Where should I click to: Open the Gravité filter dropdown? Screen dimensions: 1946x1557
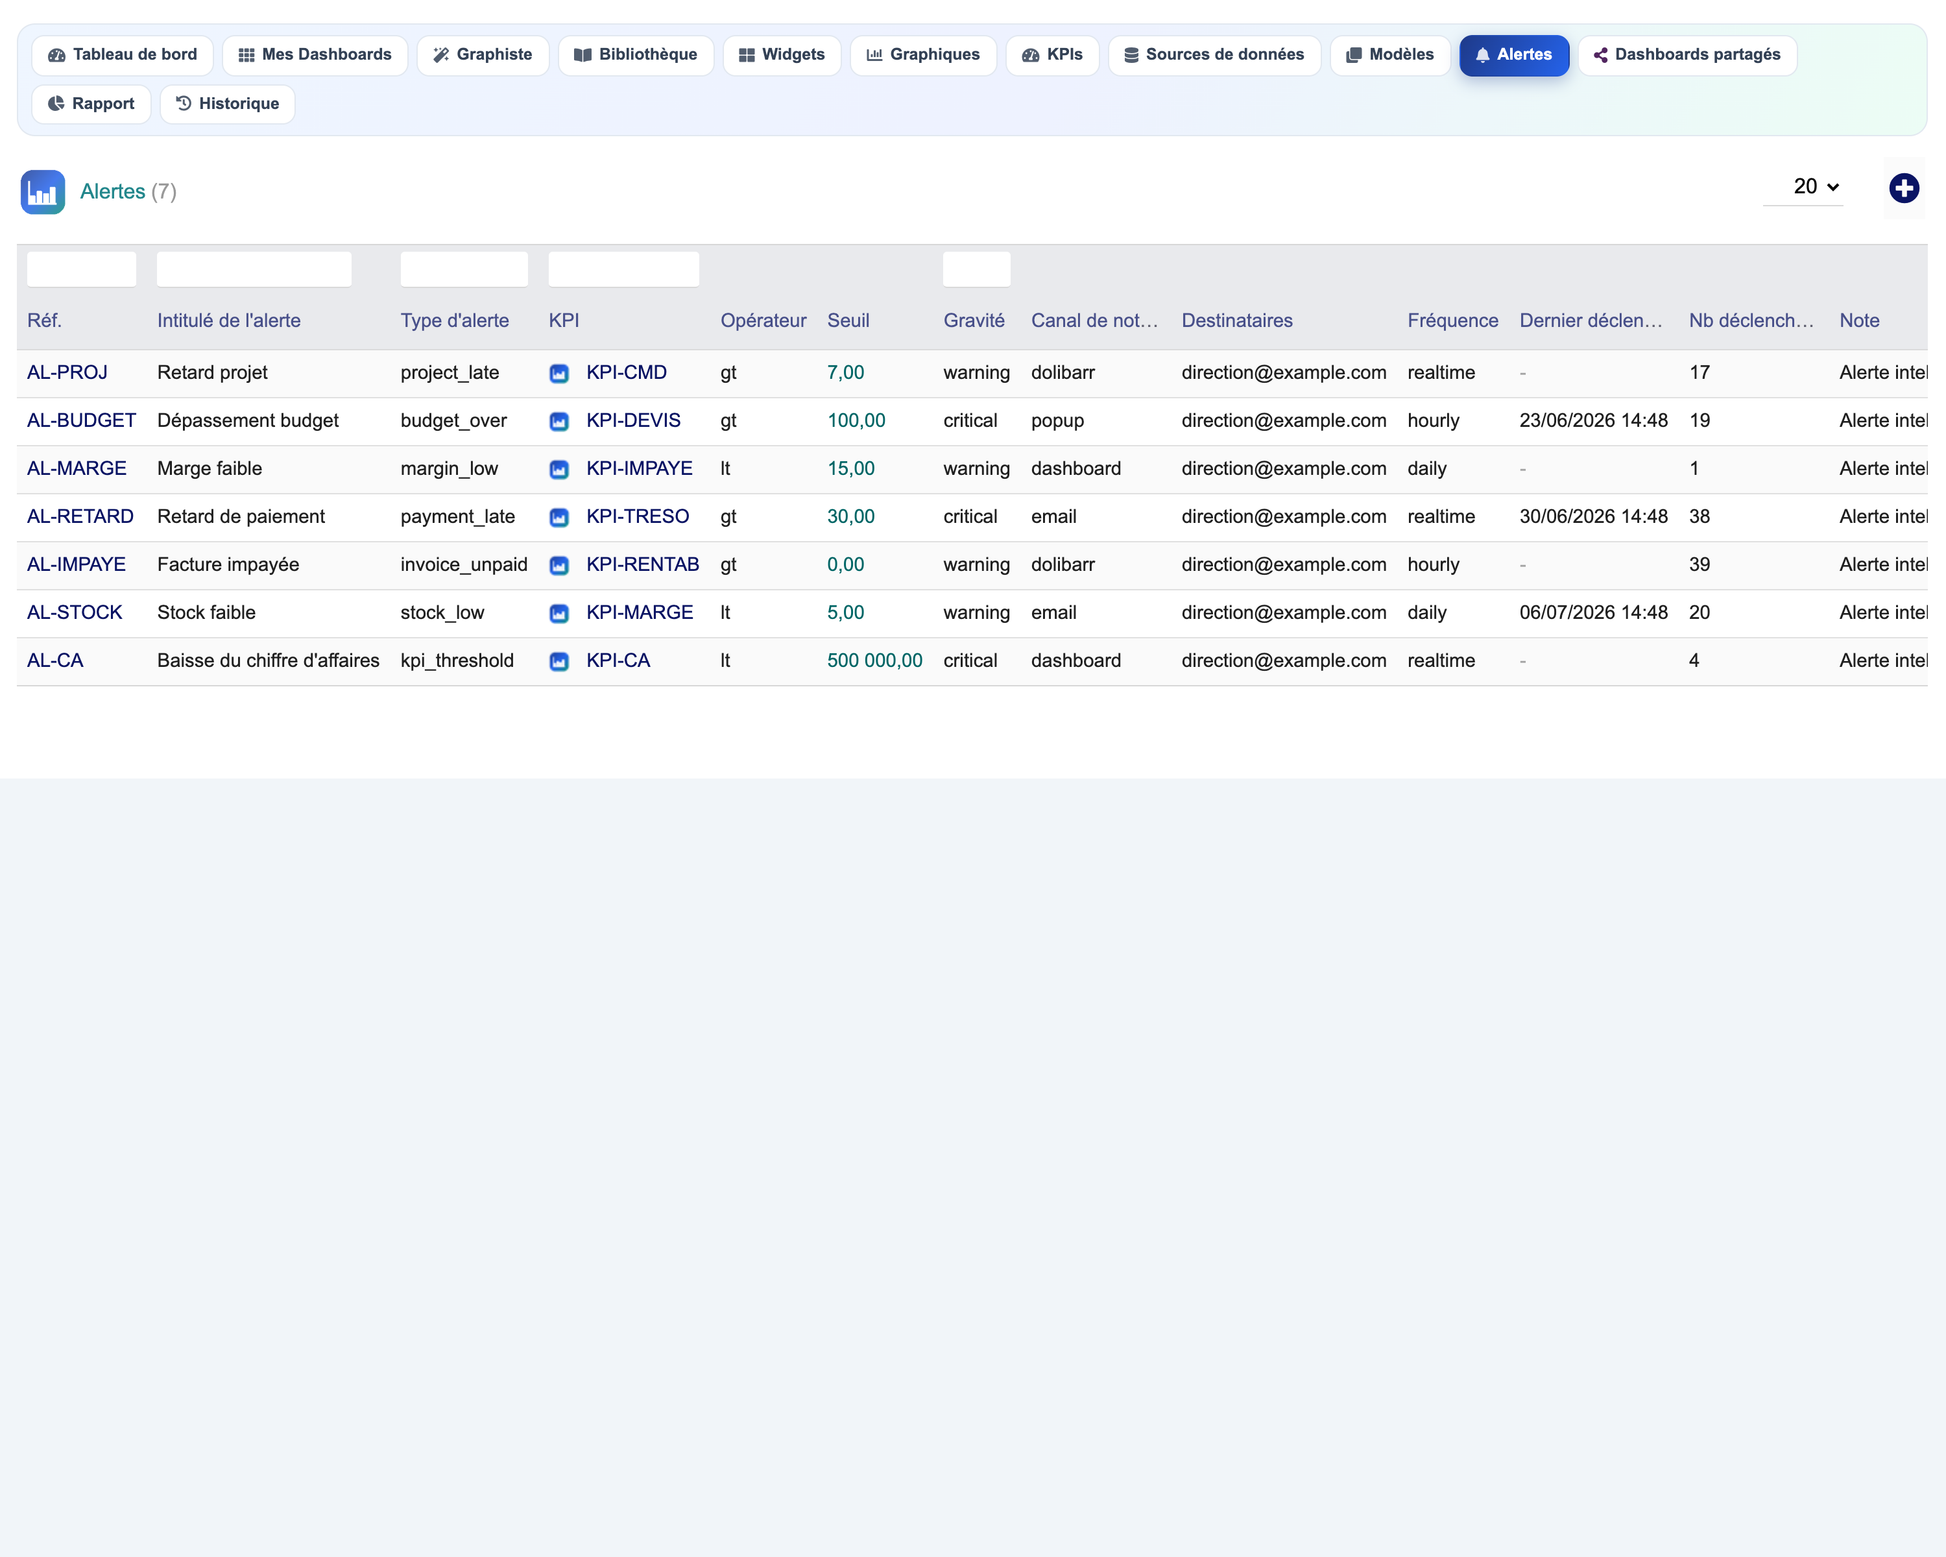pyautogui.click(x=976, y=269)
